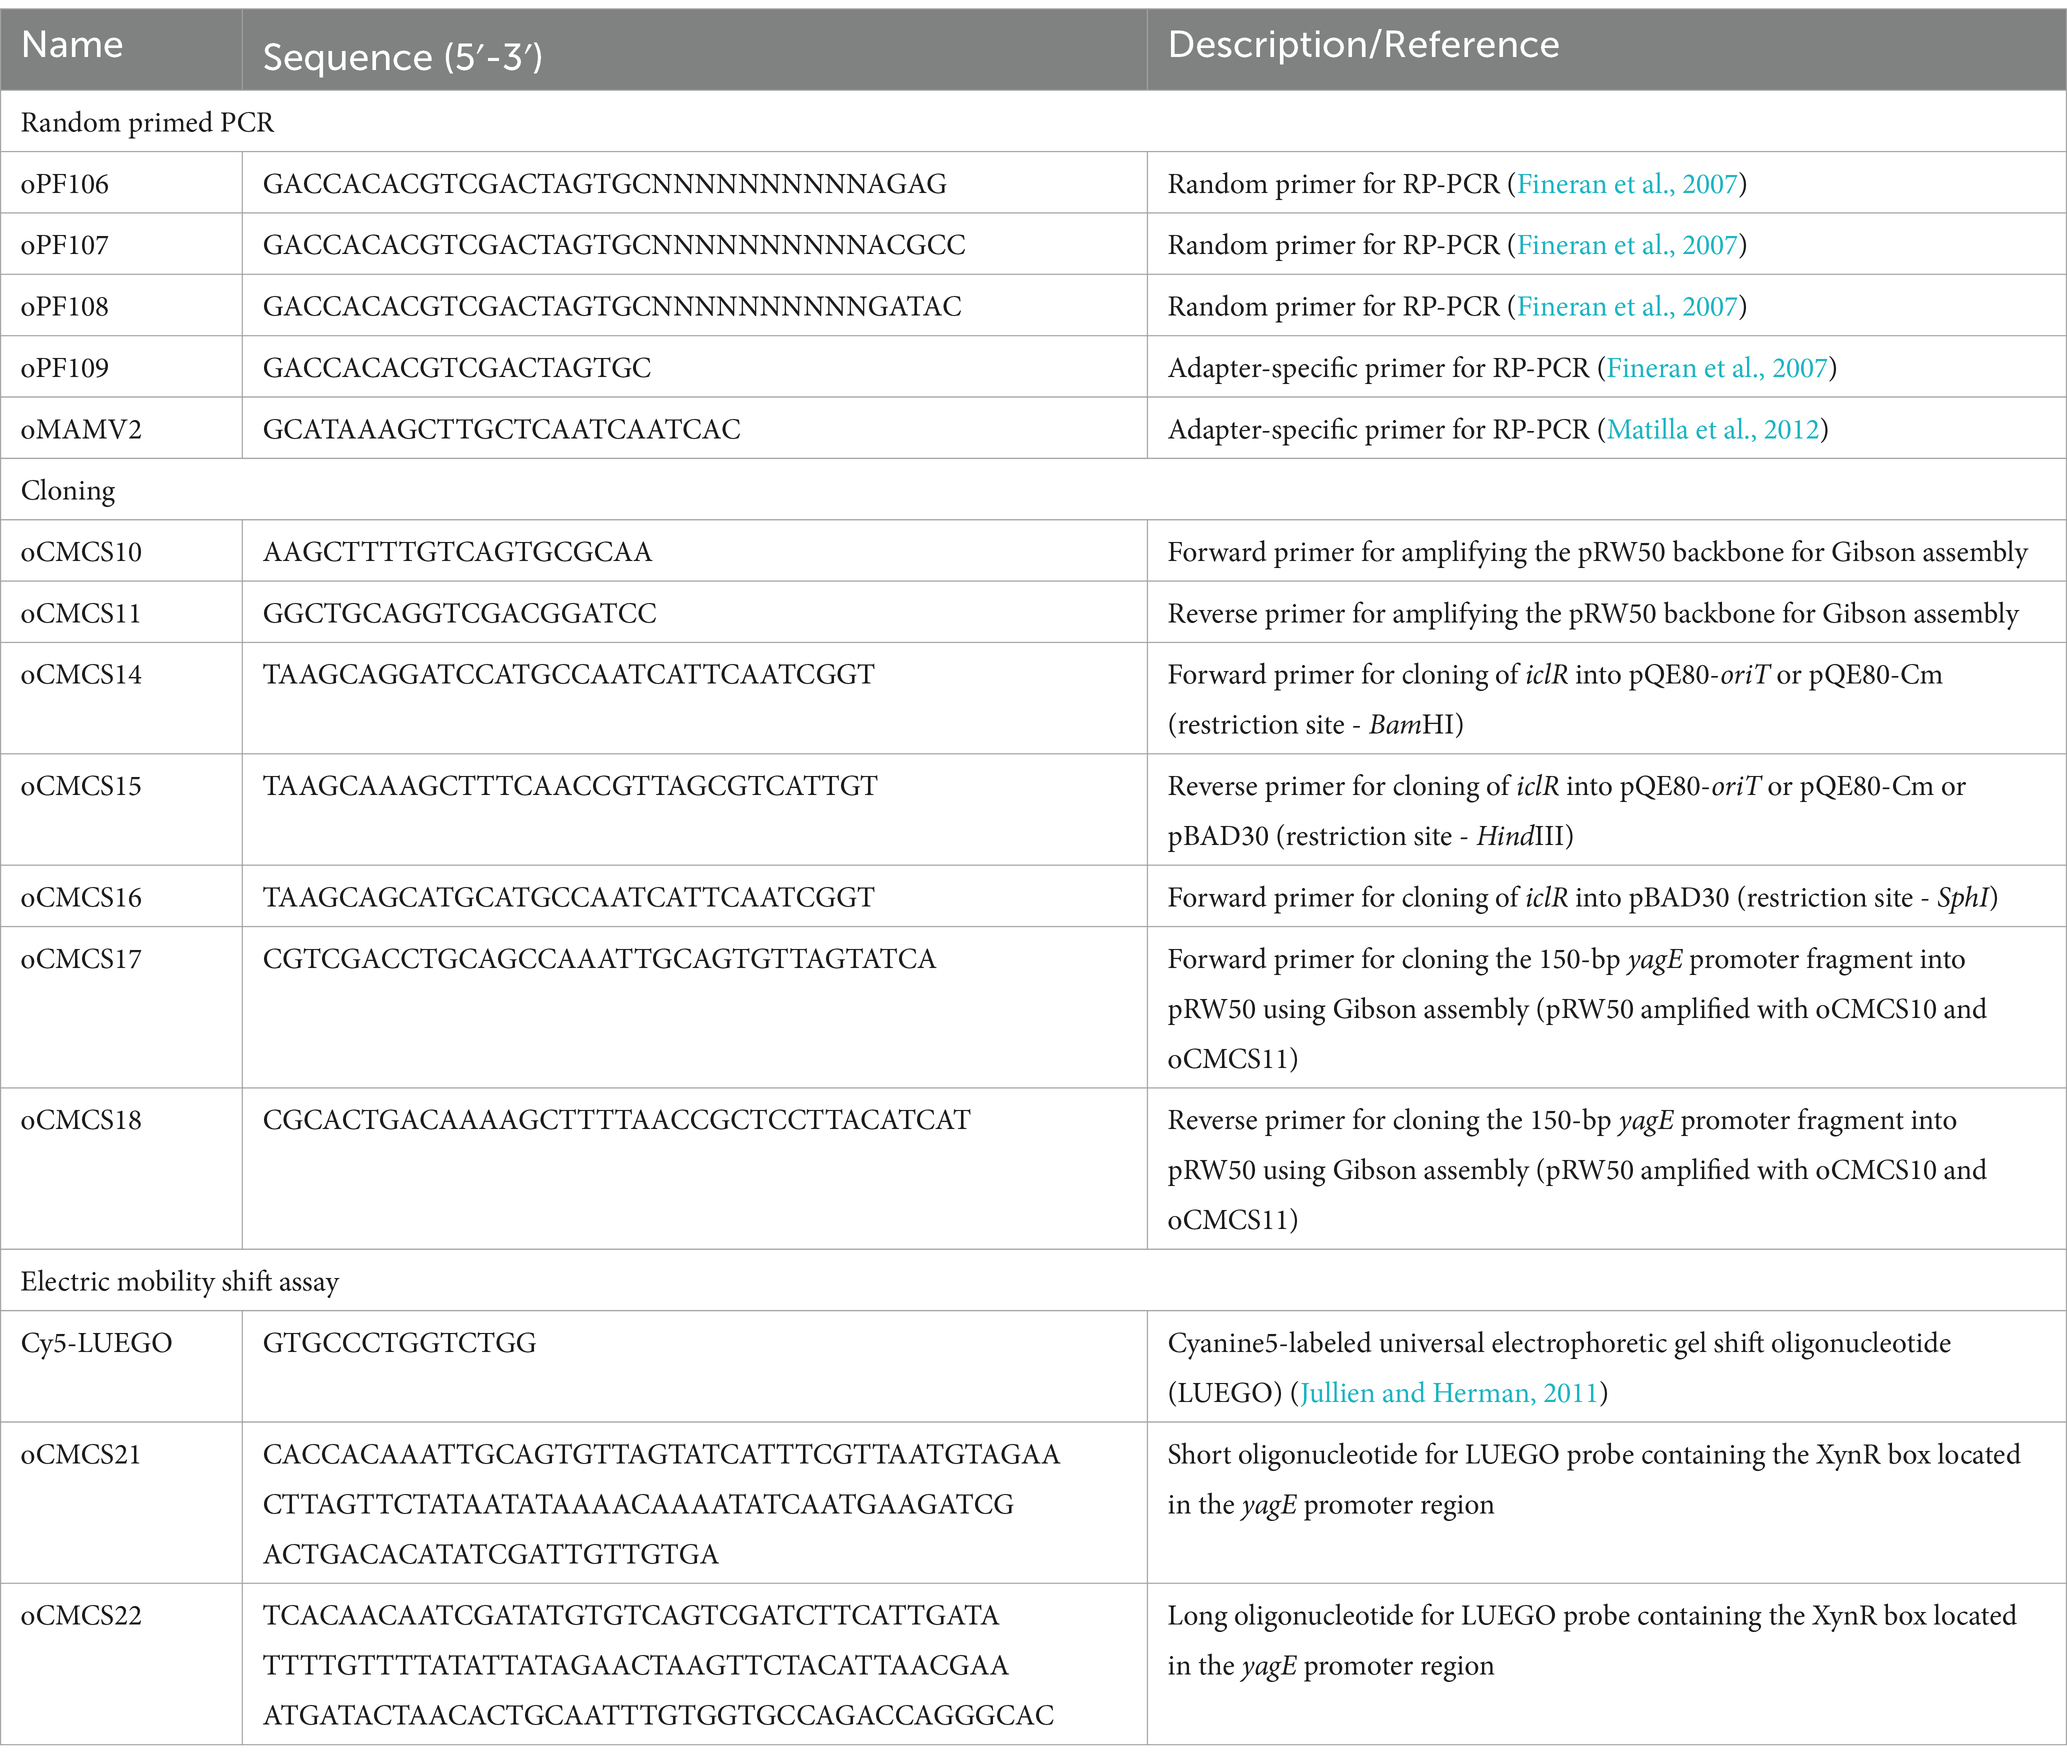Click the Long oligonucleotide for LUEGO description

pyautogui.click(x=1592, y=1640)
